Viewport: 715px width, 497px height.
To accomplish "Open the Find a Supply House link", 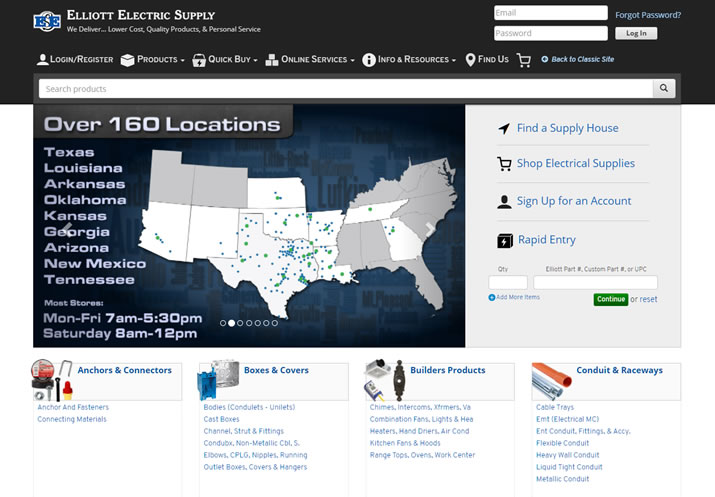I will click(x=568, y=128).
